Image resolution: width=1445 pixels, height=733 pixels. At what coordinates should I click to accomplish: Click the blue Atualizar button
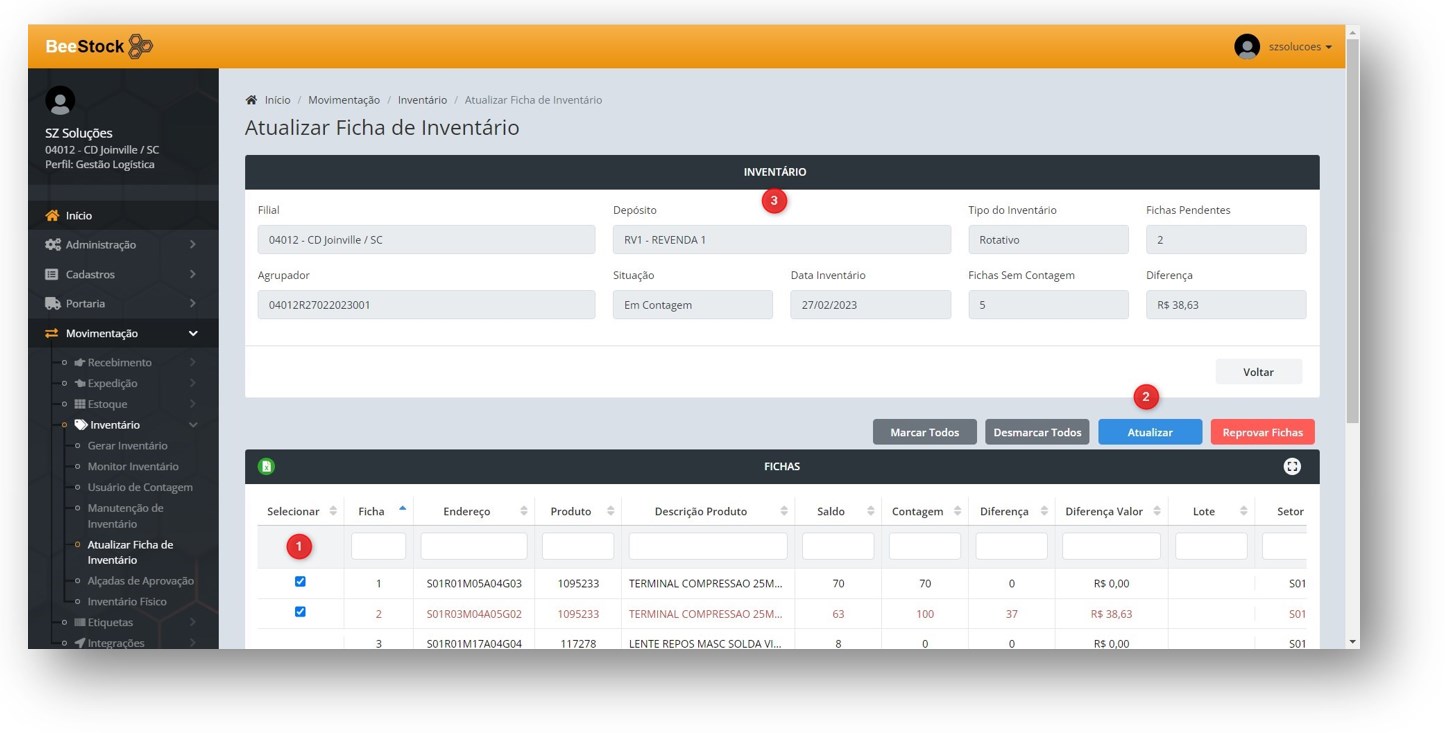pos(1150,432)
